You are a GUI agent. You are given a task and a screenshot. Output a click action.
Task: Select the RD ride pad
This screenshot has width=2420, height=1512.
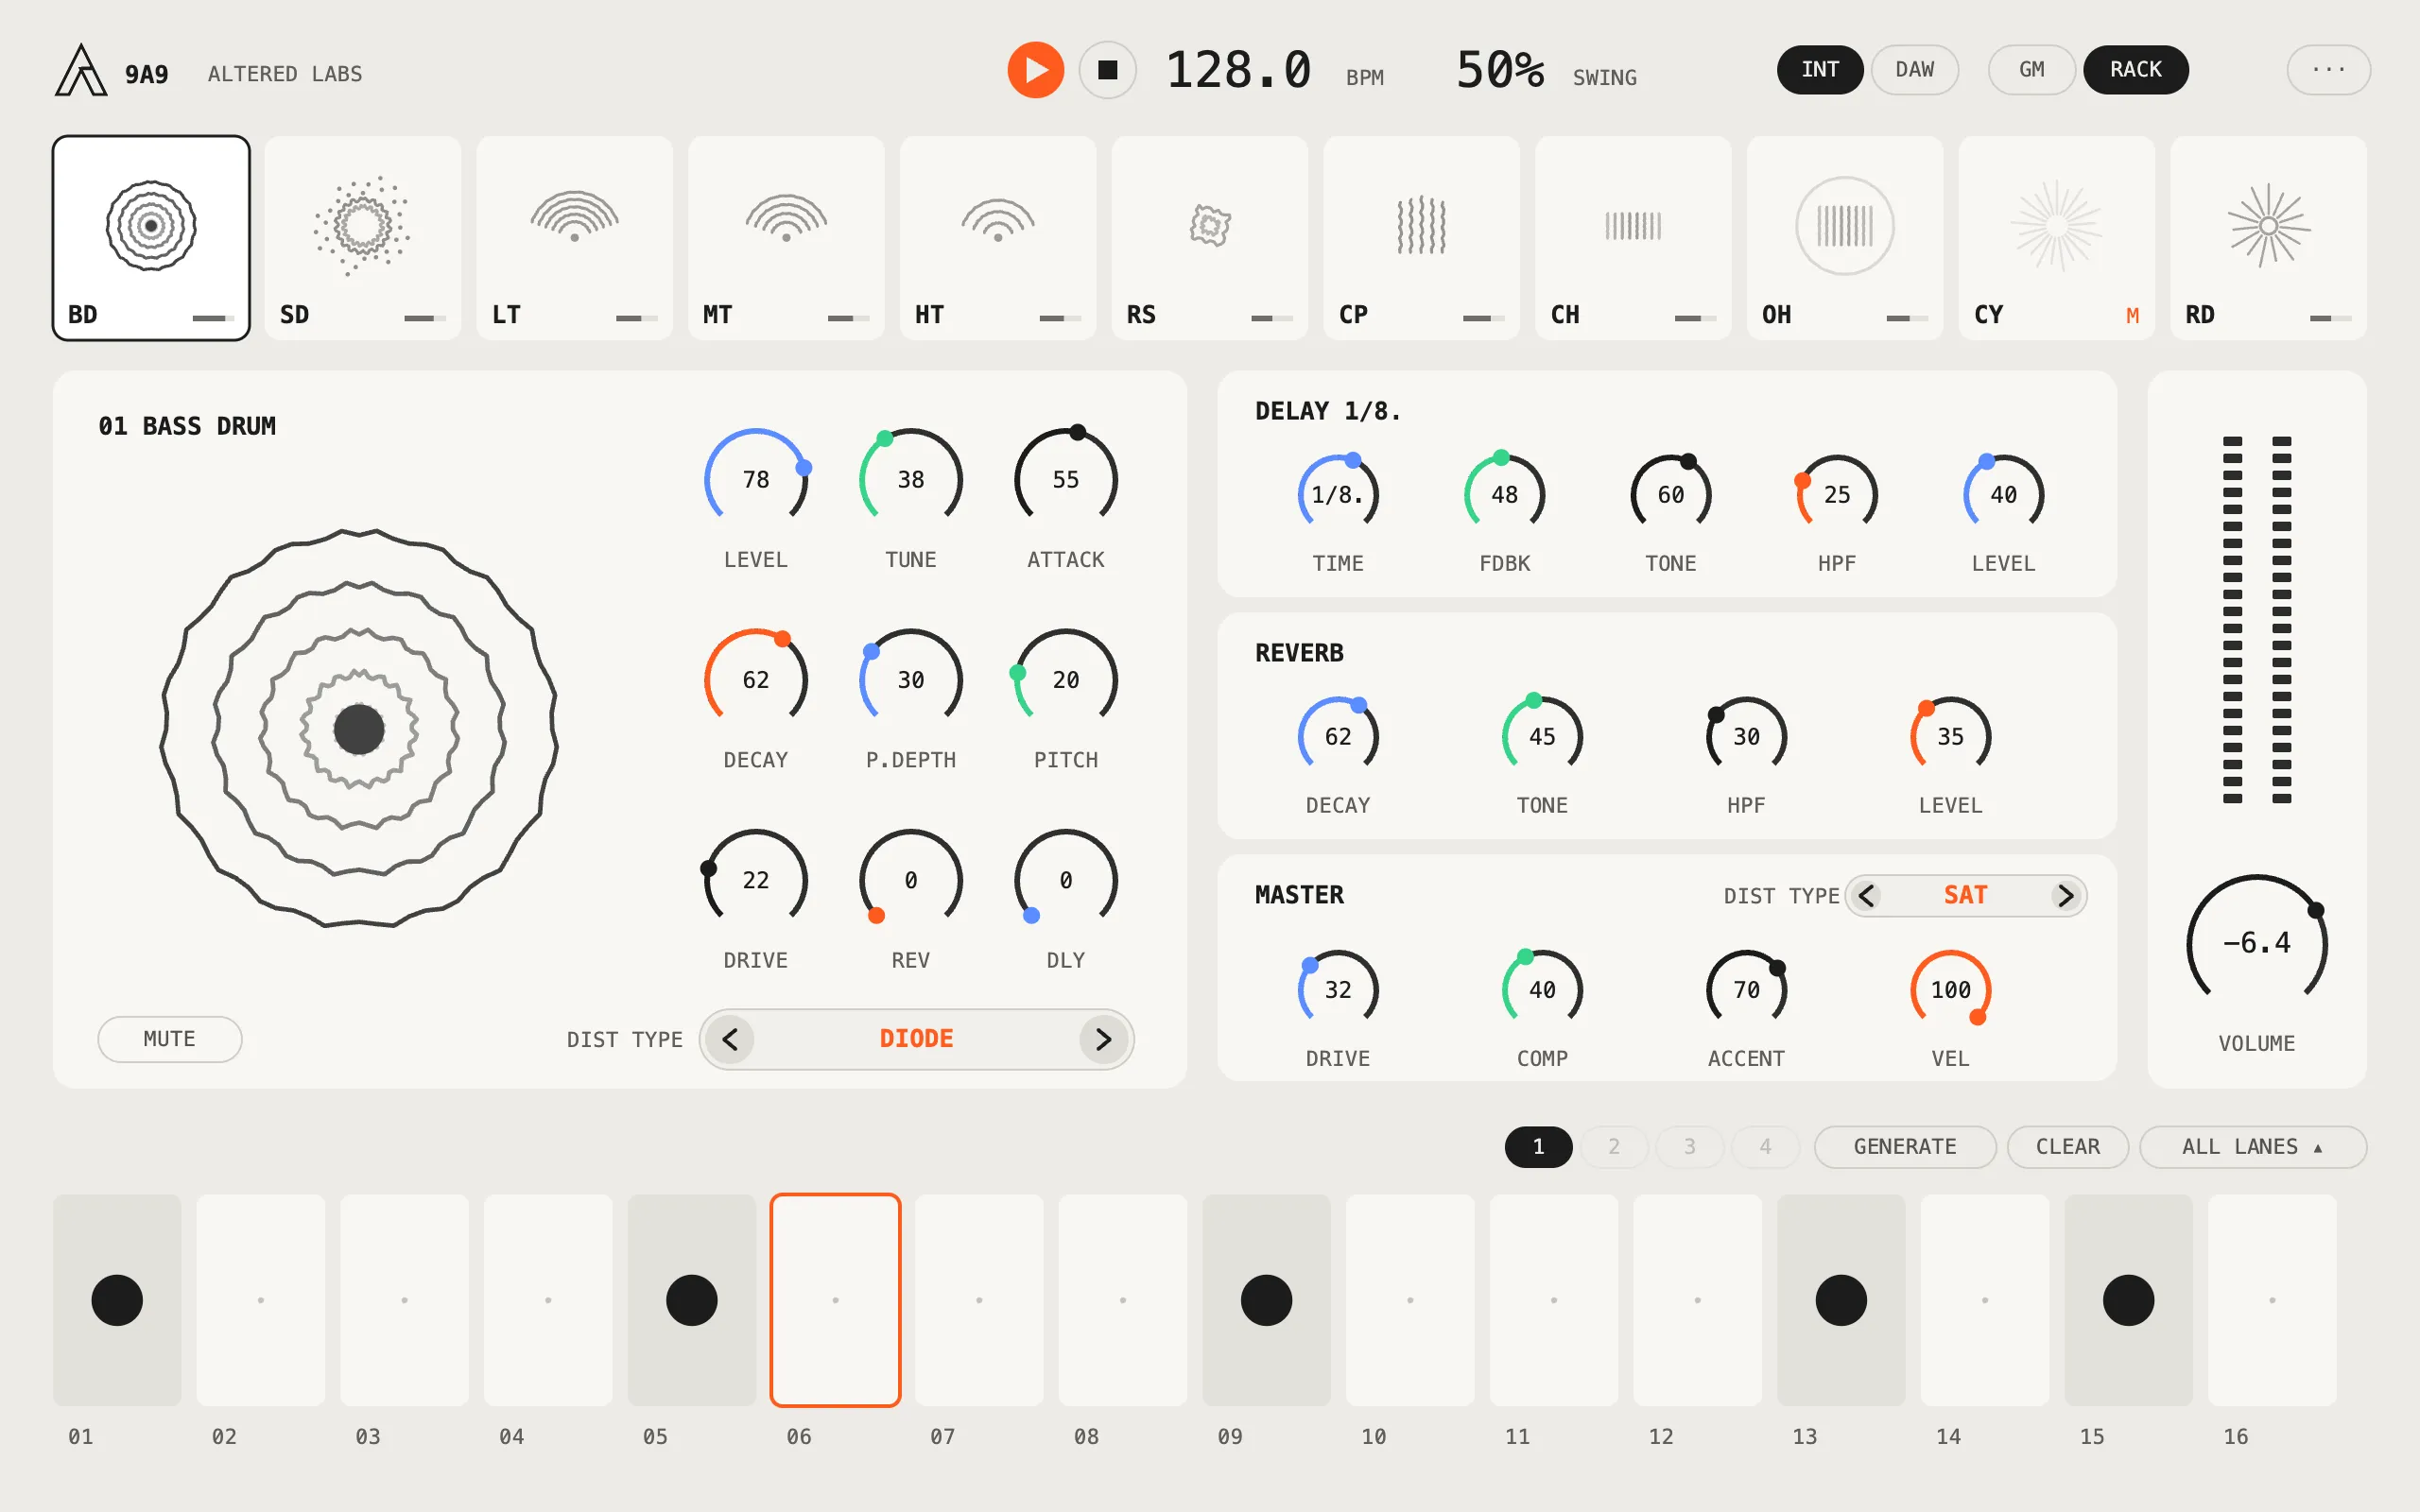(x=2269, y=238)
